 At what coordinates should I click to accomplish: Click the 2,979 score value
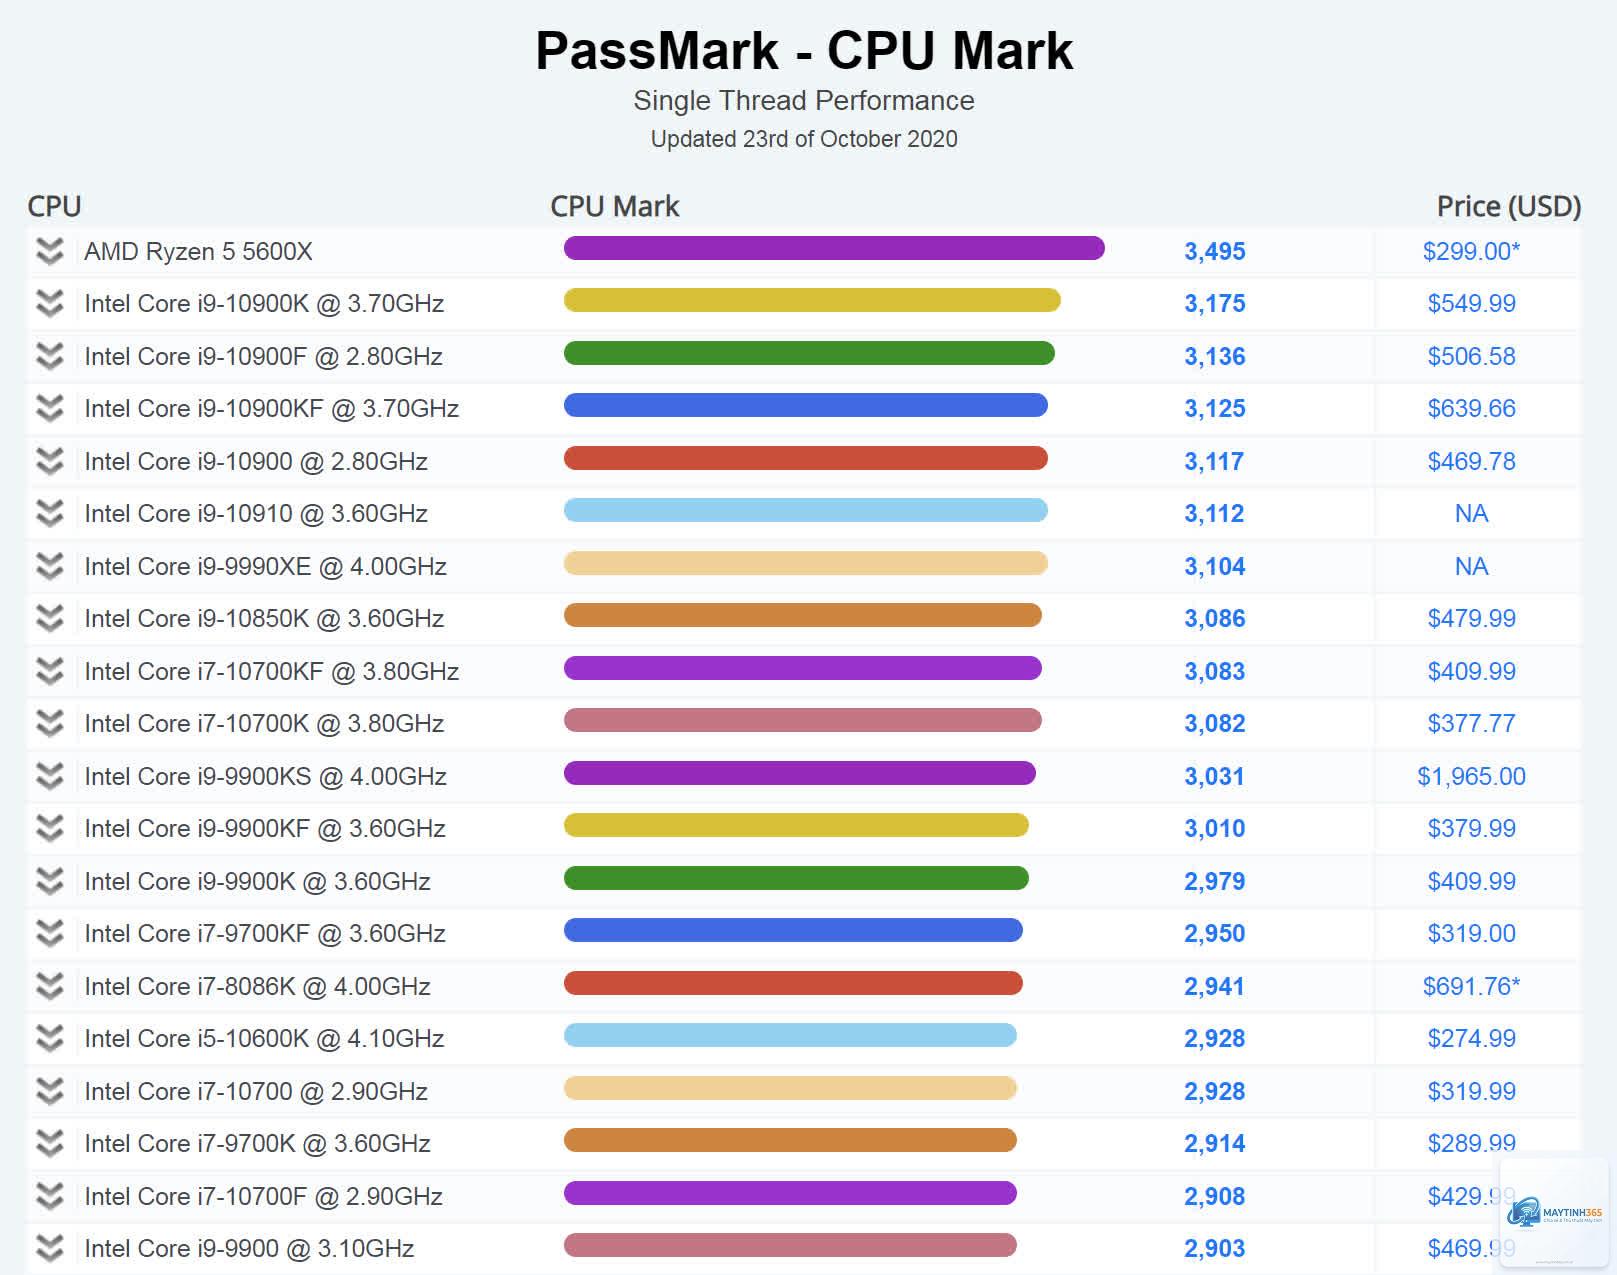[1215, 881]
